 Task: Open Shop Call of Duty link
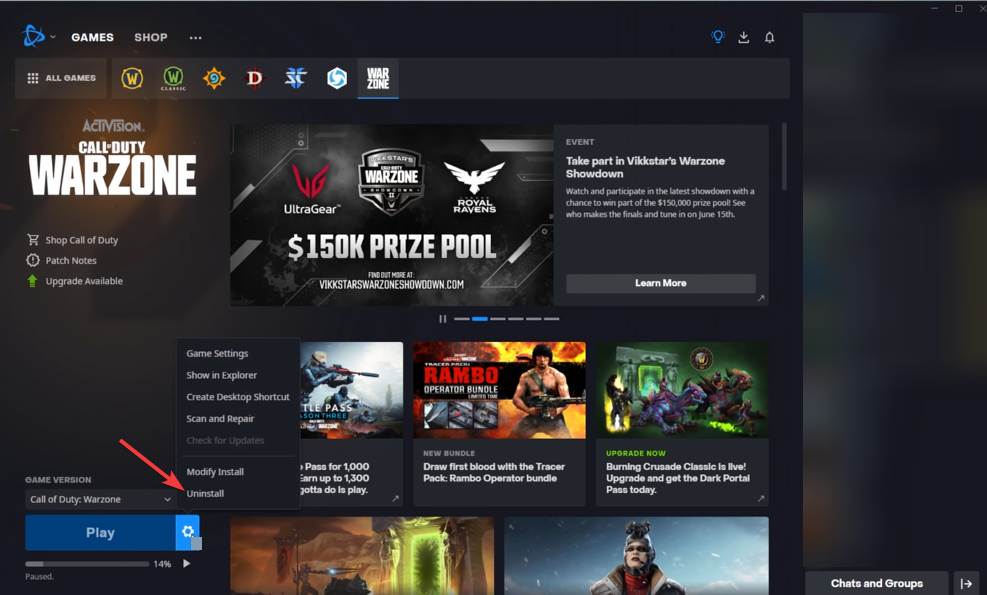[81, 240]
